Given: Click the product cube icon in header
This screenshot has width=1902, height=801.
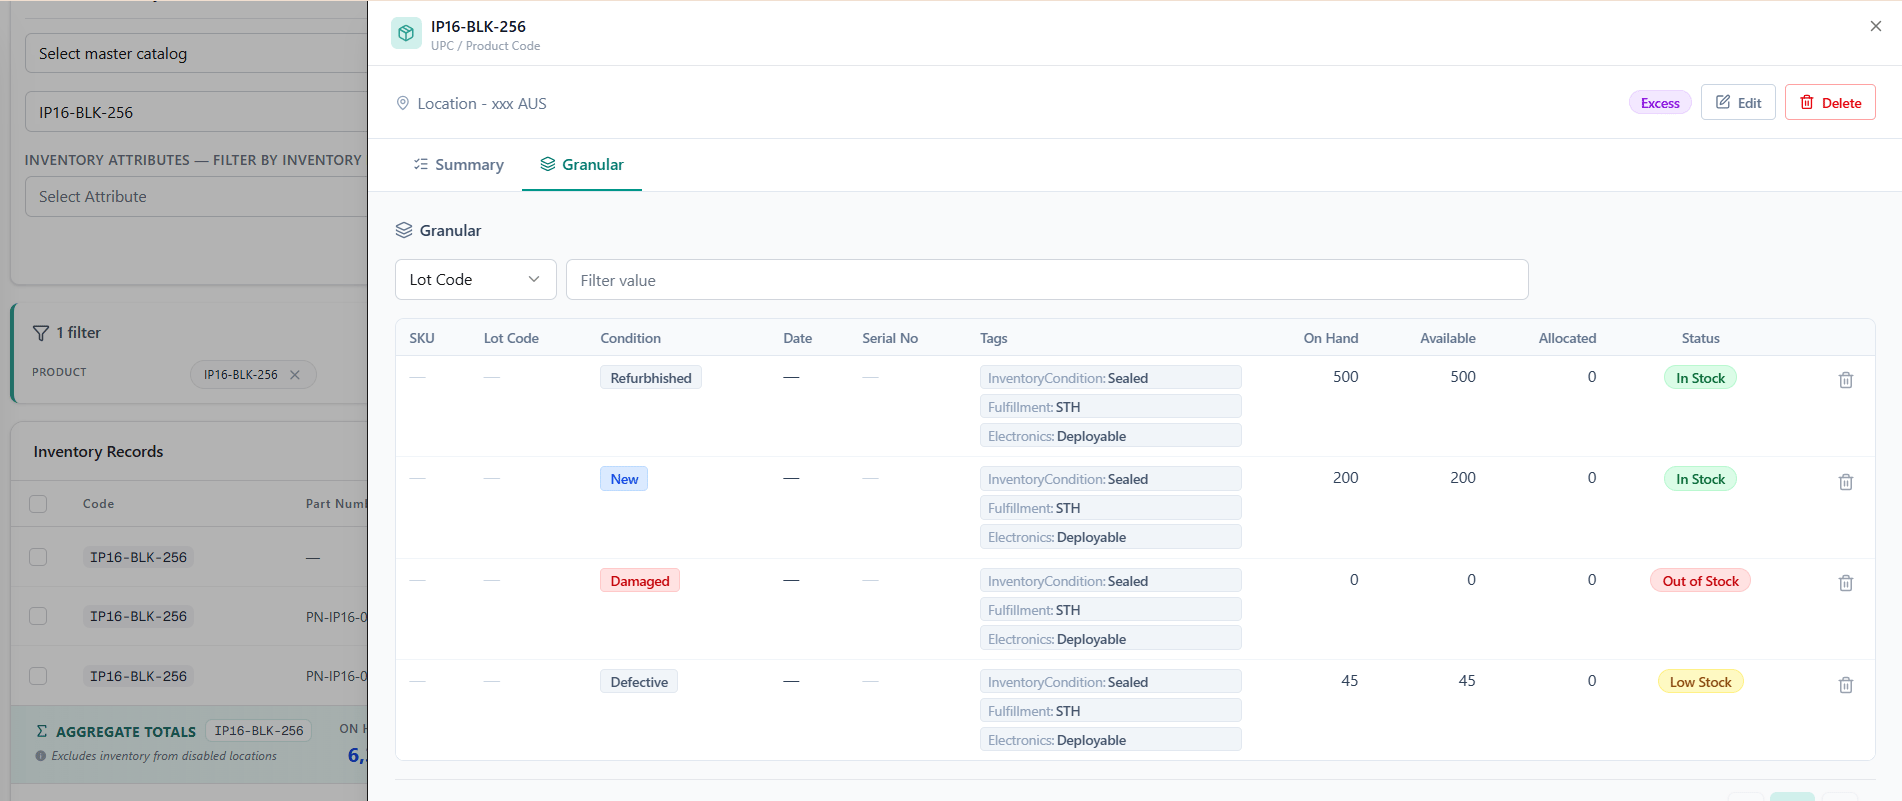Looking at the screenshot, I should click(406, 33).
